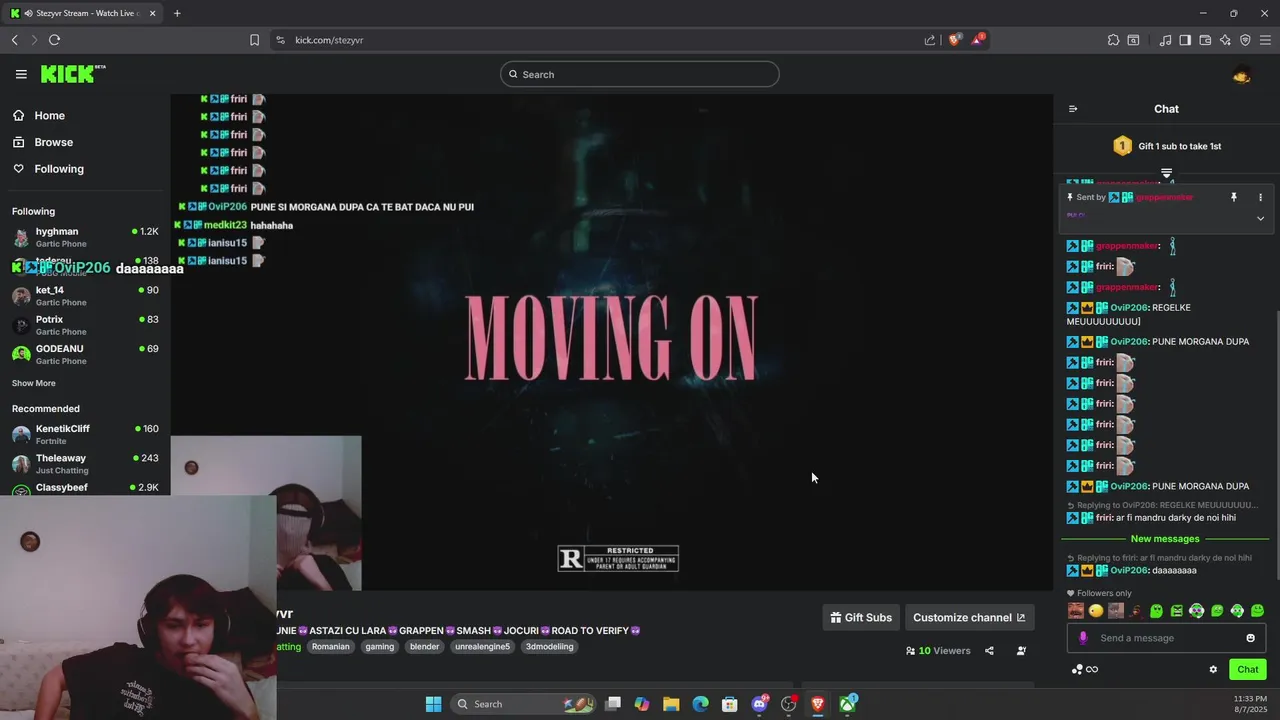The height and width of the screenshot is (720, 1280).
Task: Open Brave Wallet icon
Action: point(1205,40)
